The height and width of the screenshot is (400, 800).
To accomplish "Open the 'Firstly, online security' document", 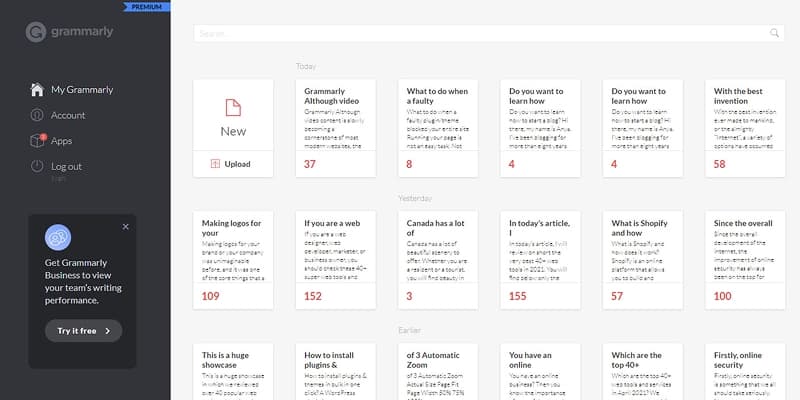I will [x=745, y=372].
